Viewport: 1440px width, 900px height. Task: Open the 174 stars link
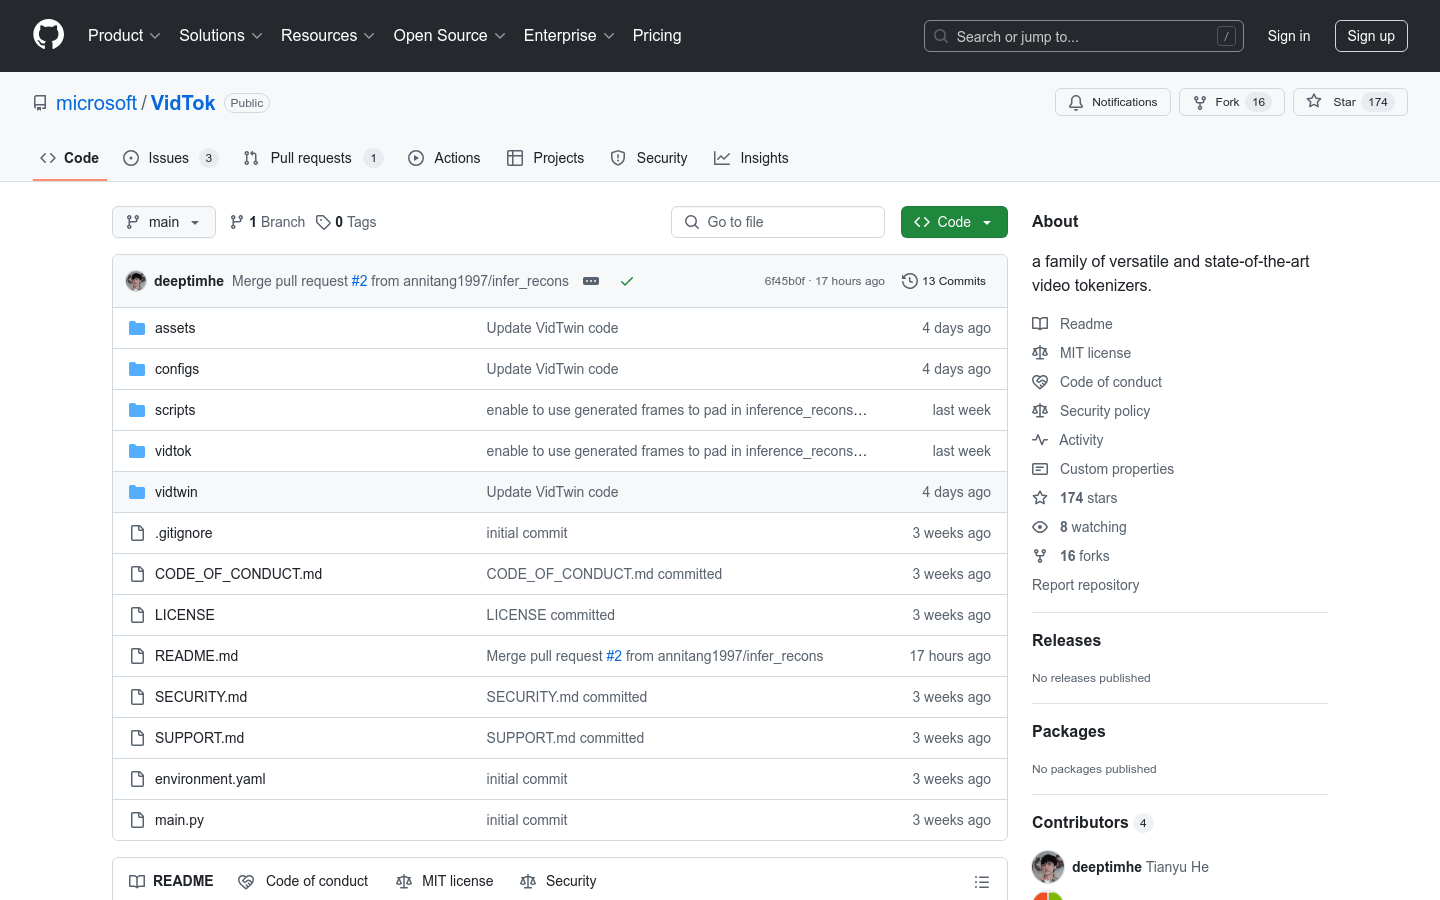(1088, 498)
